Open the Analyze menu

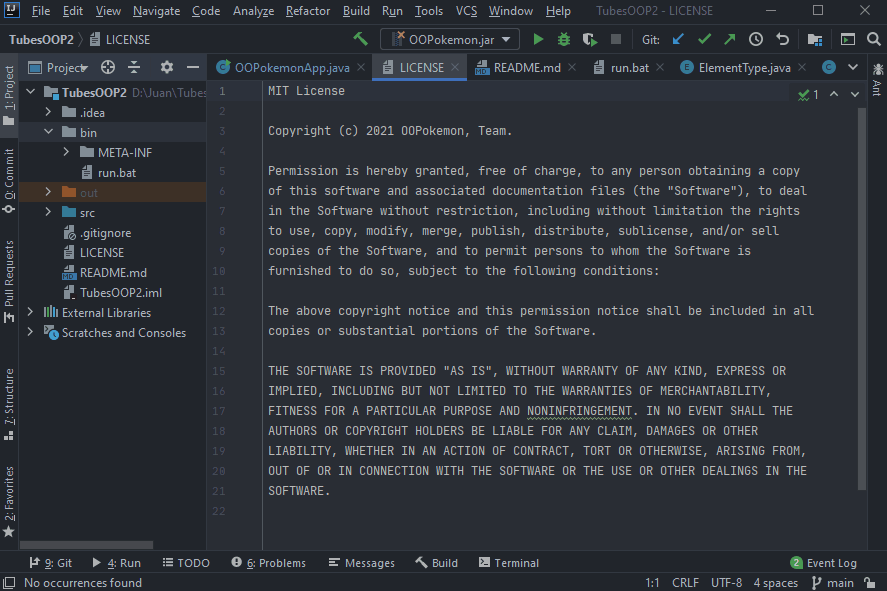[253, 11]
